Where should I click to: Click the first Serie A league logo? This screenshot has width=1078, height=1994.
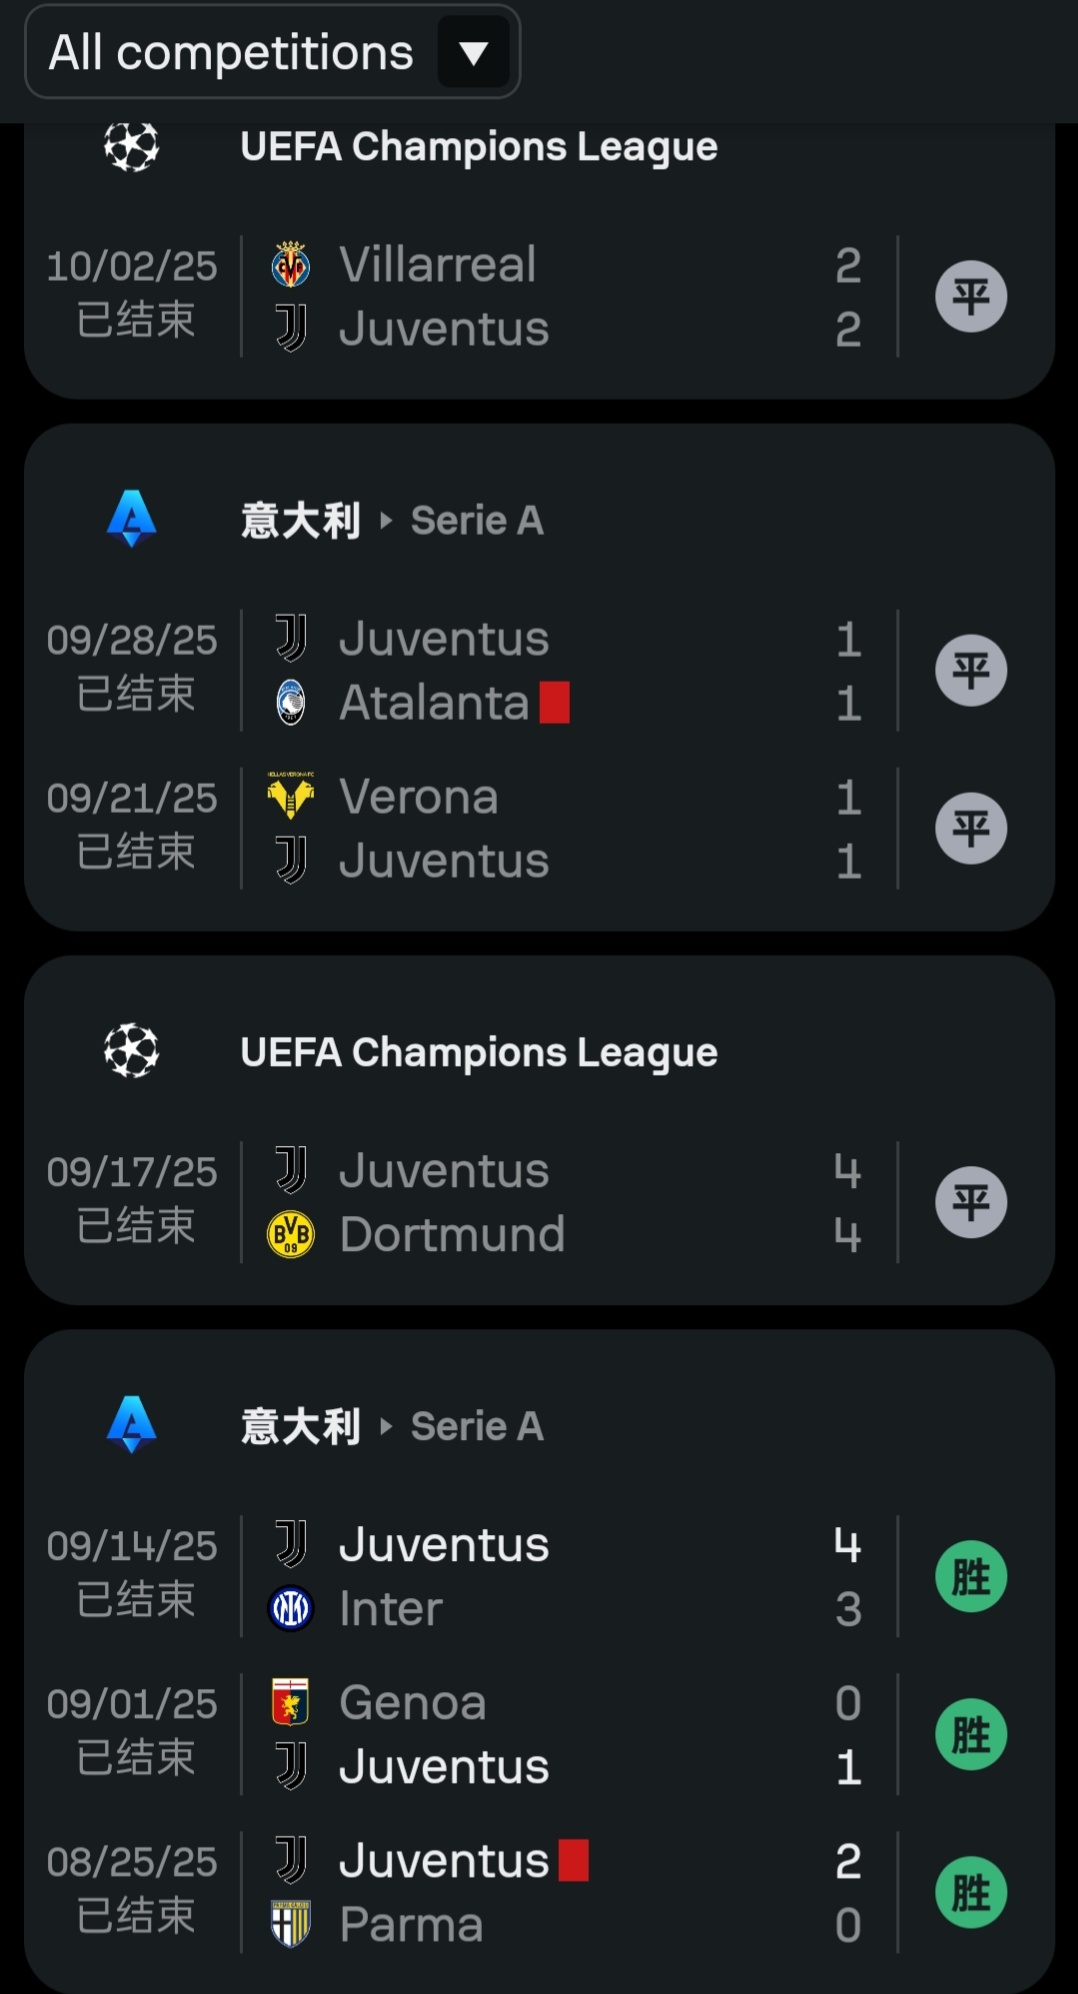coord(132,519)
